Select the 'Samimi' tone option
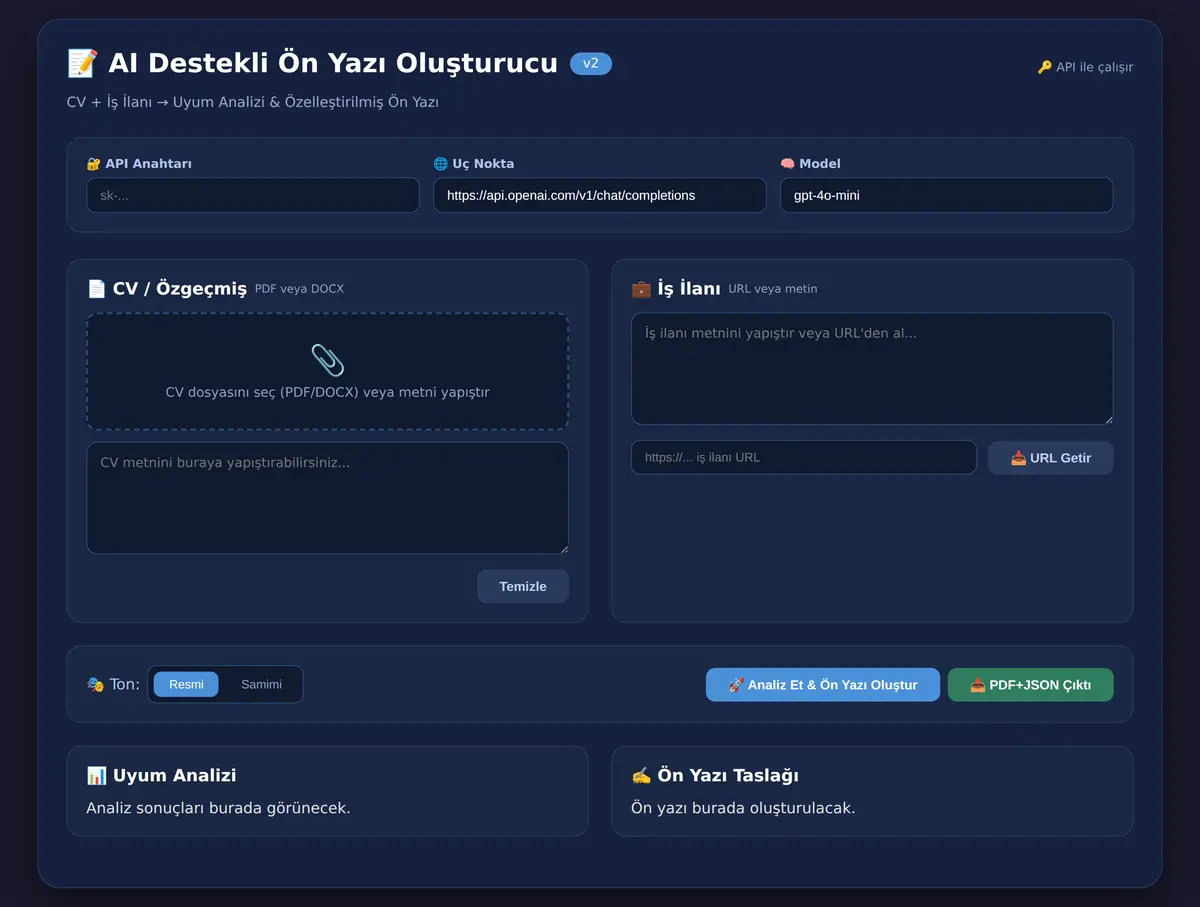1200x907 pixels. tap(261, 685)
